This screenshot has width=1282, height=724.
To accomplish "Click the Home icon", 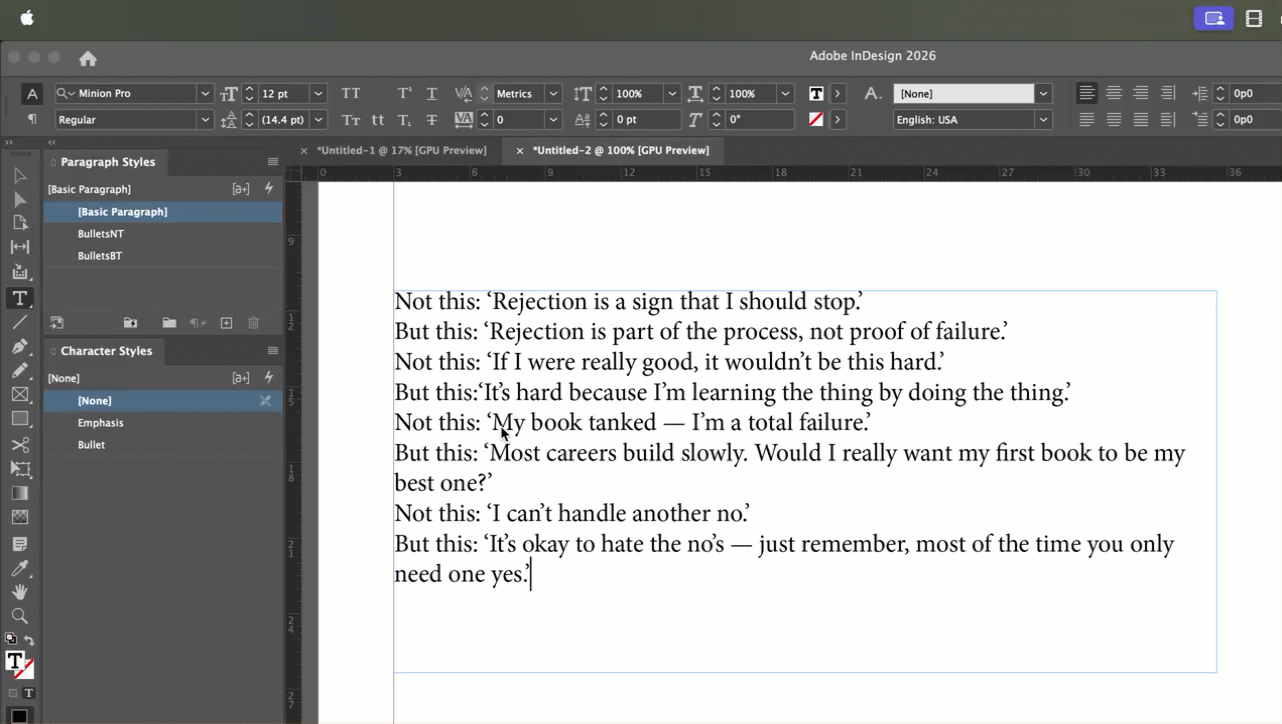I will tap(88, 58).
